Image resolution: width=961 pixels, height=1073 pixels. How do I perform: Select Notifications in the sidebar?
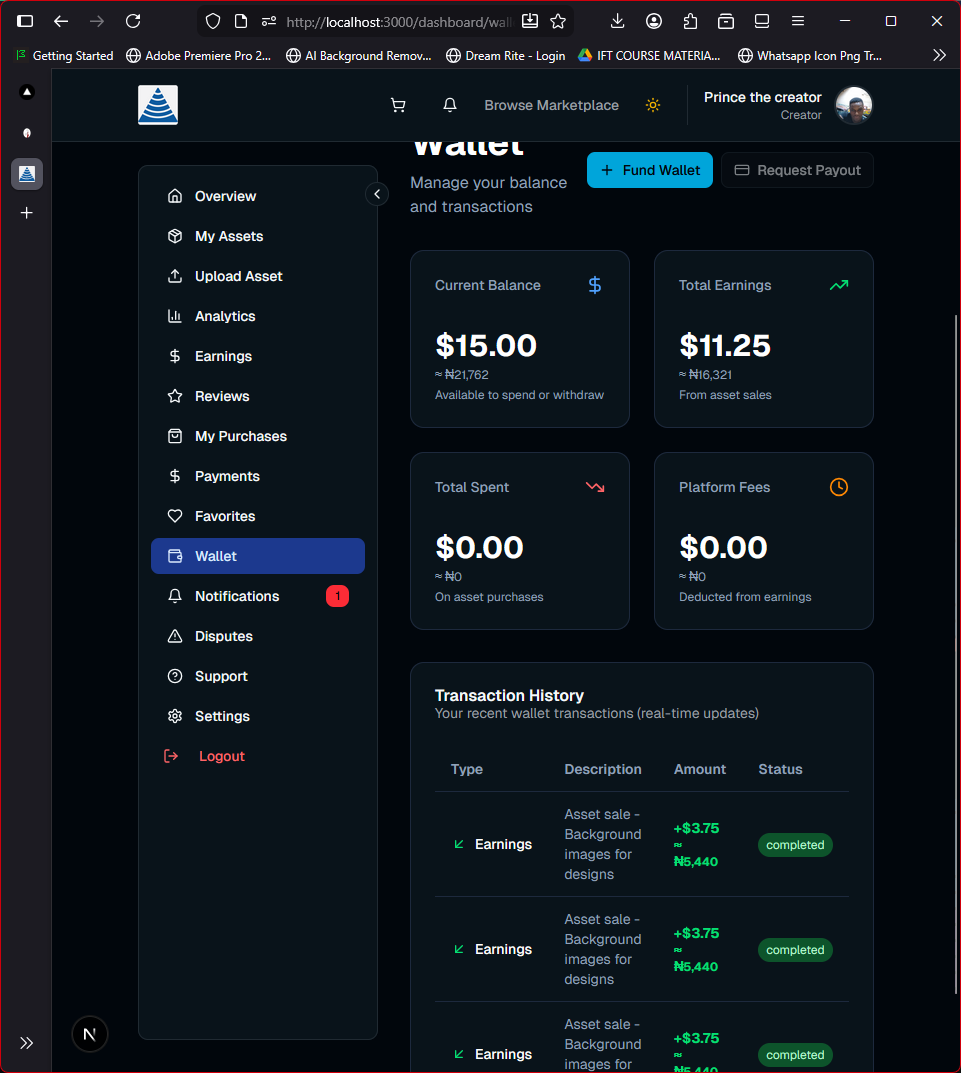point(237,596)
